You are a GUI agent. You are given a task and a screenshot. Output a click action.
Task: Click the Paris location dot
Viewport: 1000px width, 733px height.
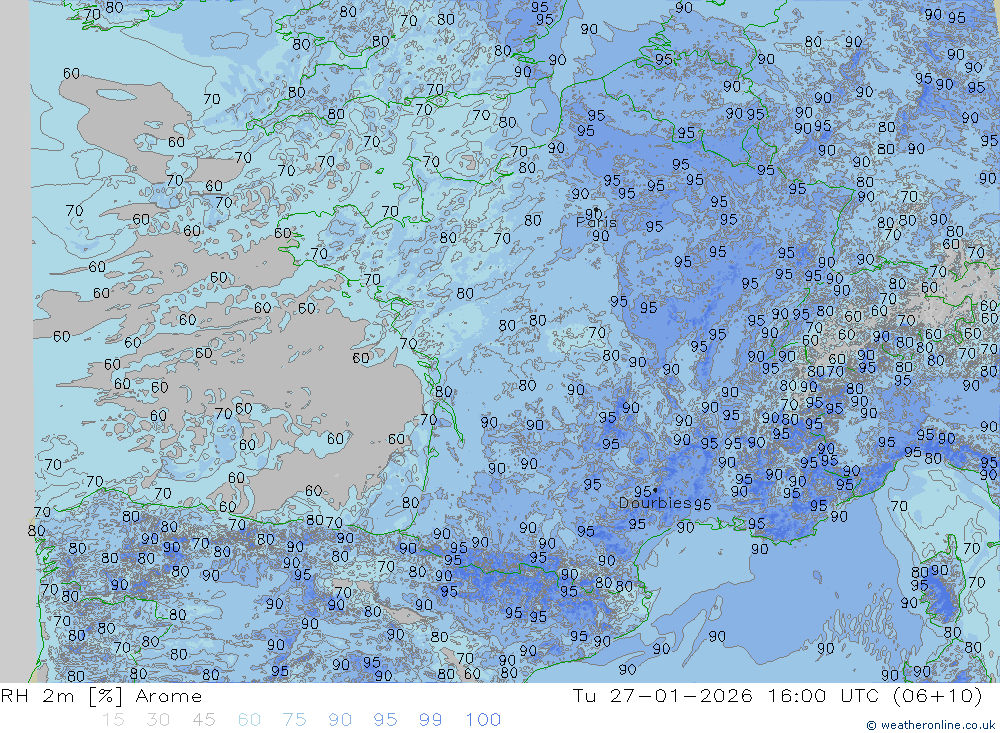(x=596, y=209)
